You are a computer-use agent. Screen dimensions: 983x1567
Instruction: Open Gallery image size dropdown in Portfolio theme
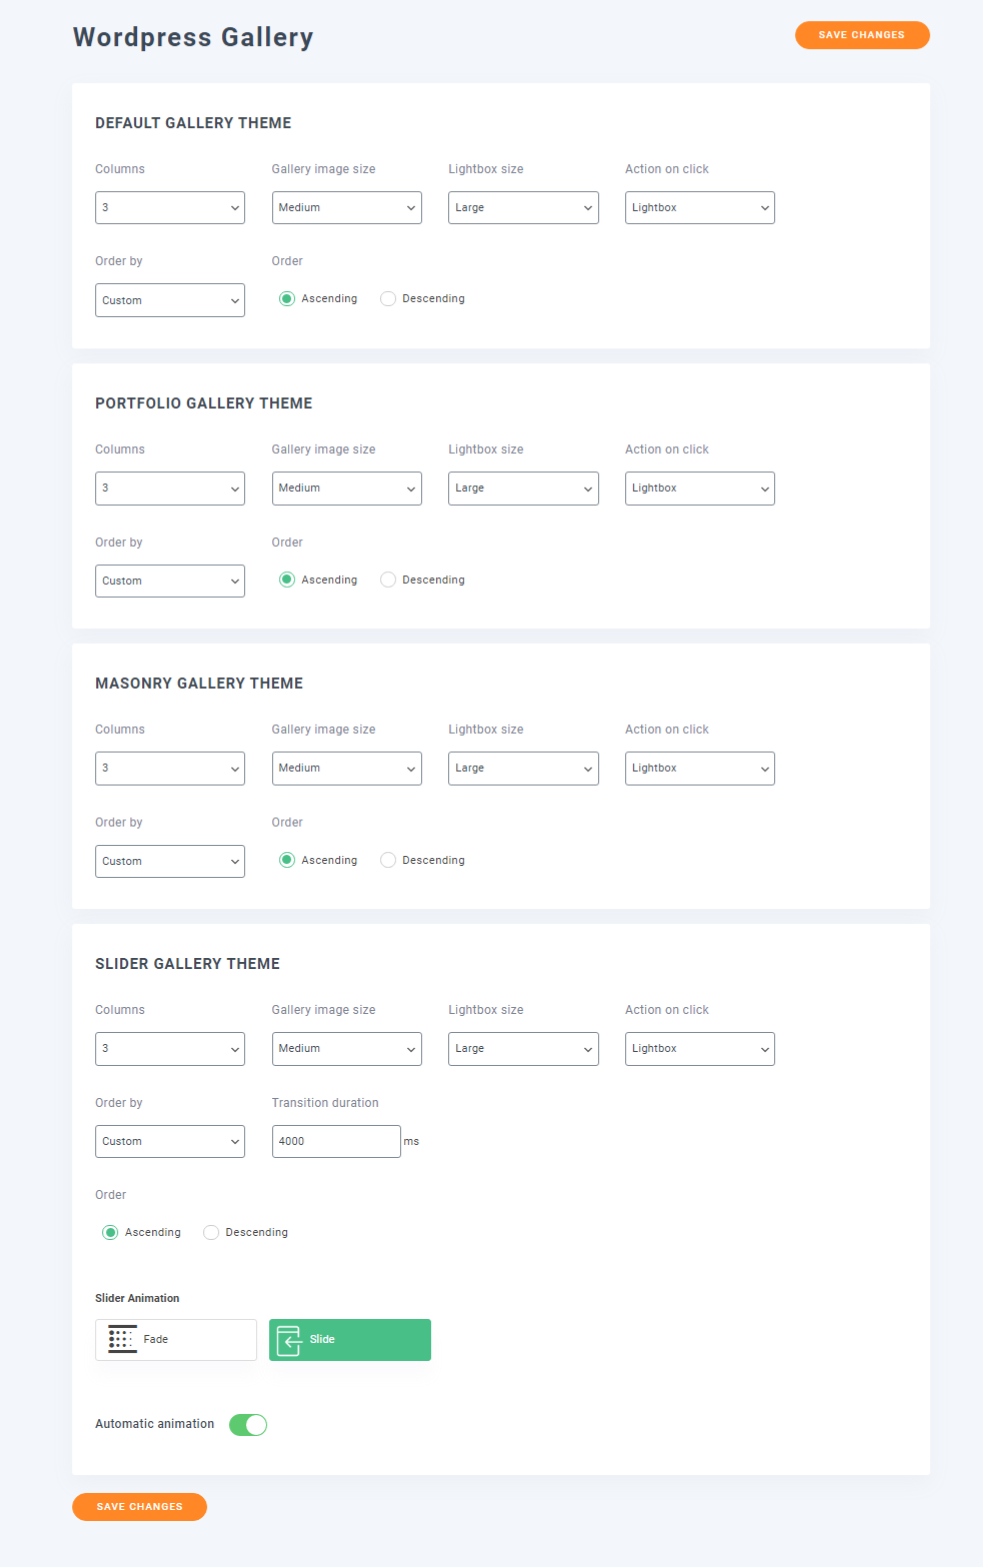(347, 488)
